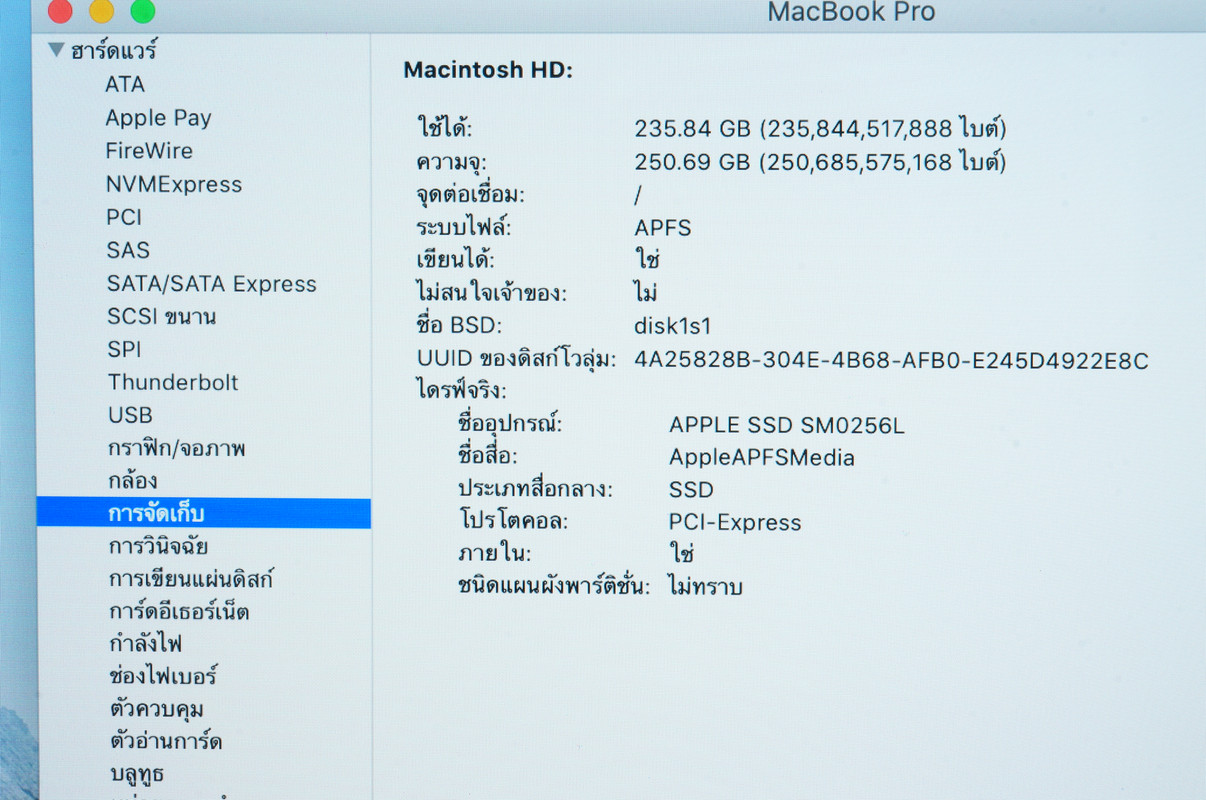This screenshot has height=800, width=1206.
Task: Click the ไดรฟ์จริง physical drive label
Action: (461, 390)
